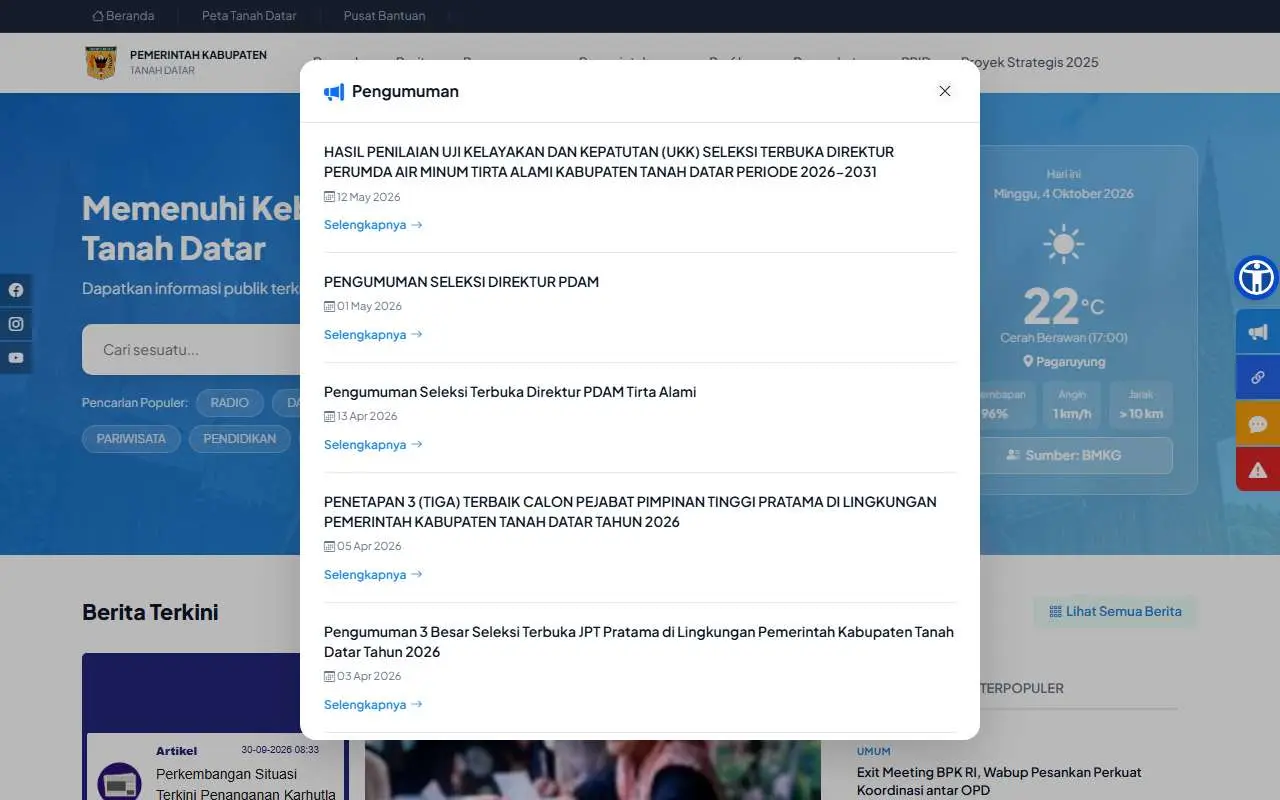Click the 12 May 2026 date text
1280x800 pixels.
pos(368,197)
